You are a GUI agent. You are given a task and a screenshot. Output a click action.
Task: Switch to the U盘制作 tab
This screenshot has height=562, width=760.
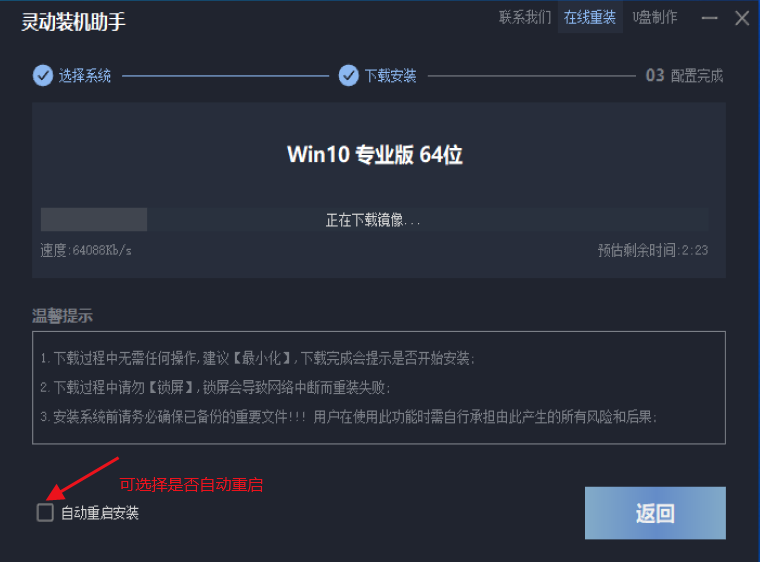tap(655, 17)
